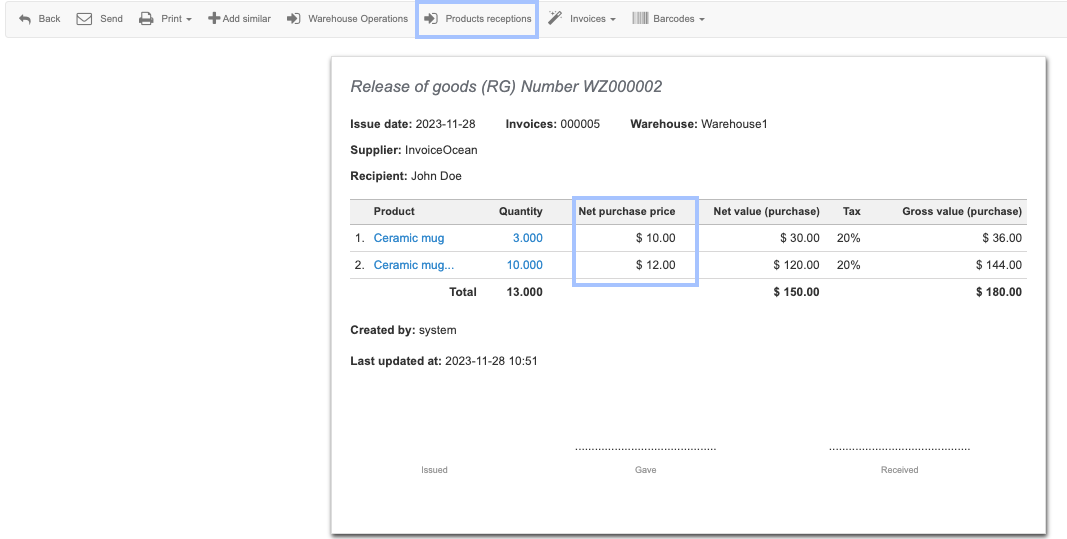The width and height of the screenshot is (1067, 539).
Task: Open the second Ceramic mug... product link
Action: (x=413, y=265)
